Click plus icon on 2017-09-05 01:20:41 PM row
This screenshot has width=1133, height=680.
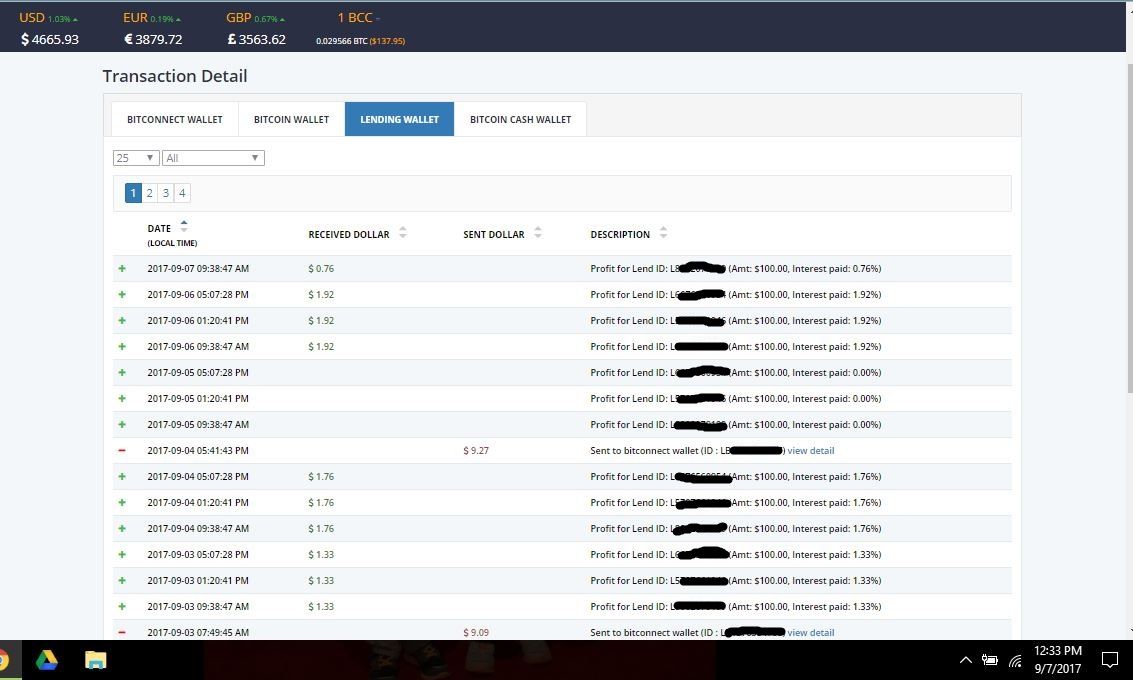[x=122, y=398]
